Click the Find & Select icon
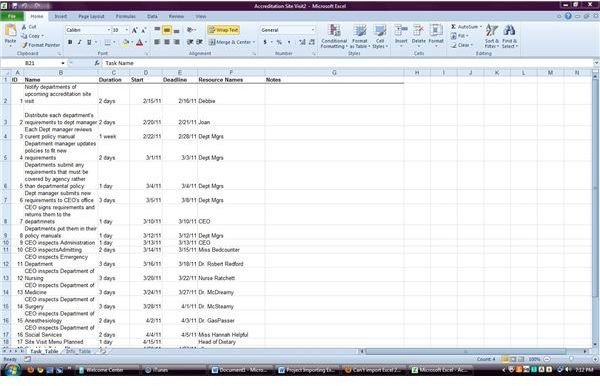Viewport: 600px width, 386px height. [509, 36]
